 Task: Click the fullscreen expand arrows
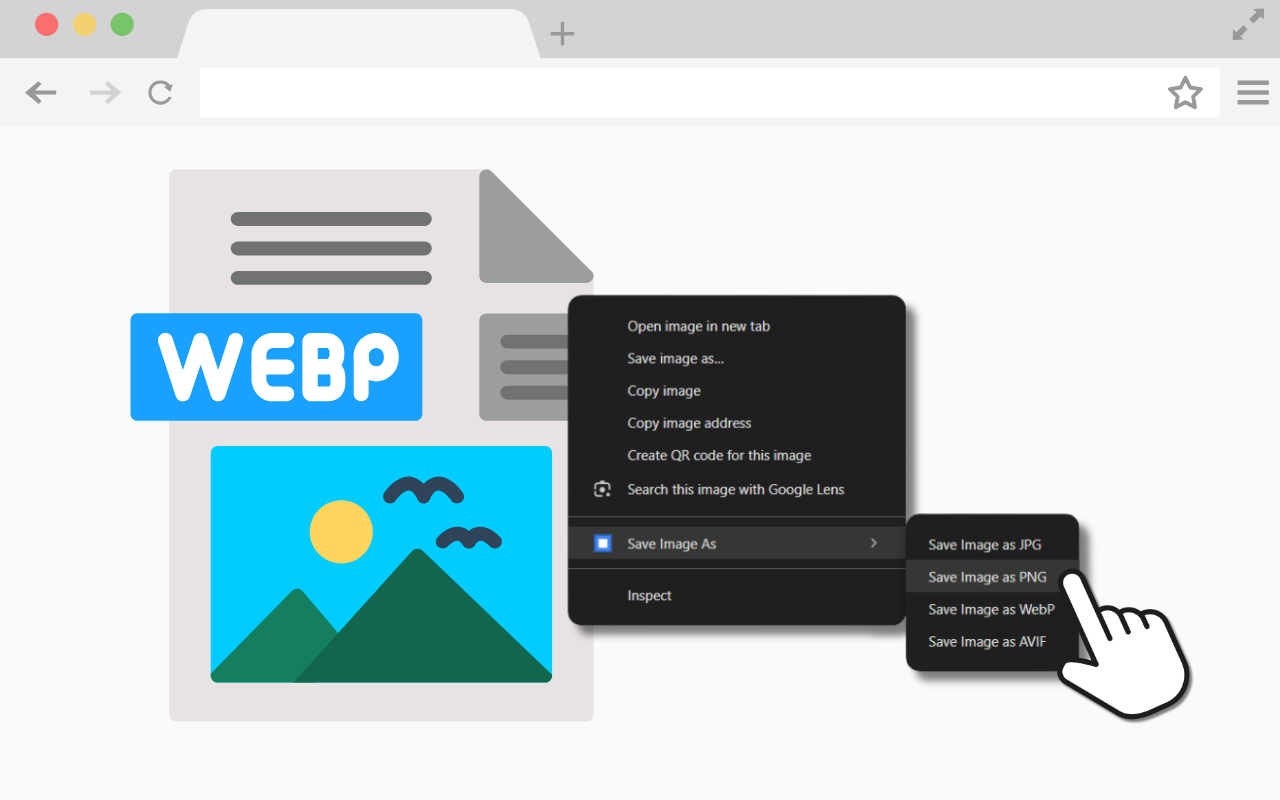point(1247,24)
